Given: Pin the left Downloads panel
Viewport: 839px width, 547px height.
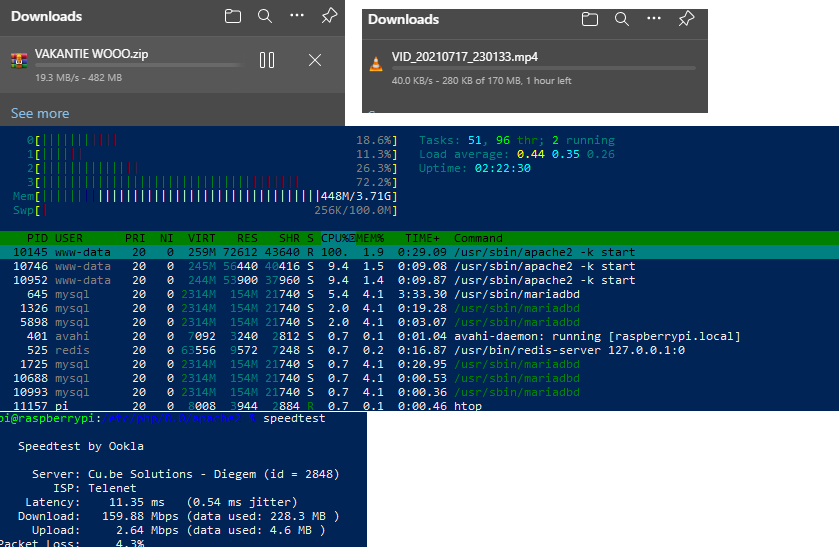Looking at the screenshot, I should click(329, 16).
